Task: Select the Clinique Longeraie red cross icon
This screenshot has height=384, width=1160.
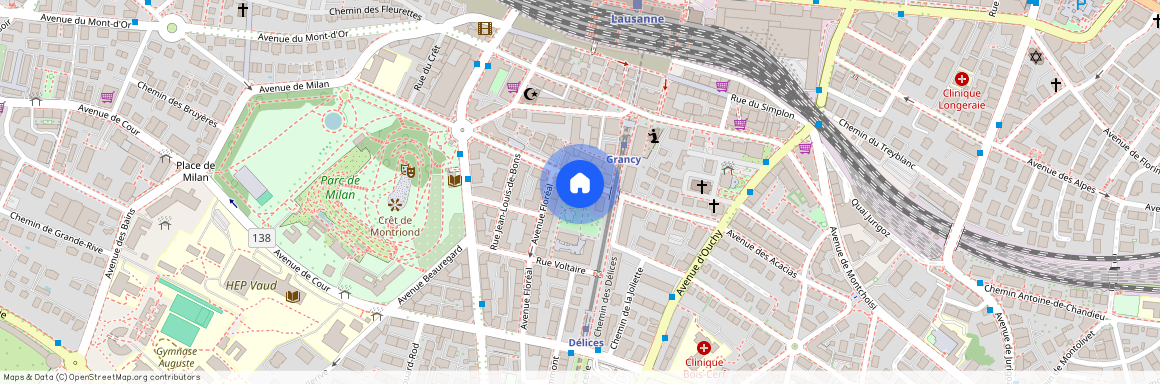Action: (x=961, y=78)
